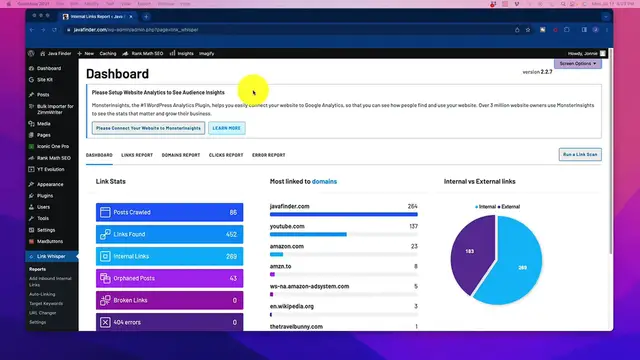Switch to Error Report tab
640x360 pixels.
[269, 155]
